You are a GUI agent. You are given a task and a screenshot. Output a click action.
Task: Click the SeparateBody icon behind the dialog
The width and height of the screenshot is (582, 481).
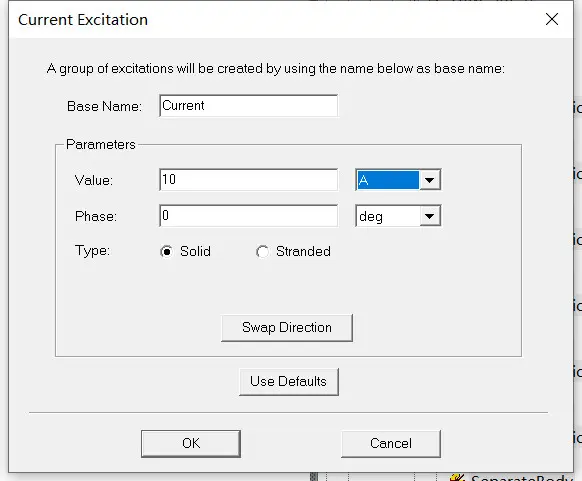coord(457,477)
